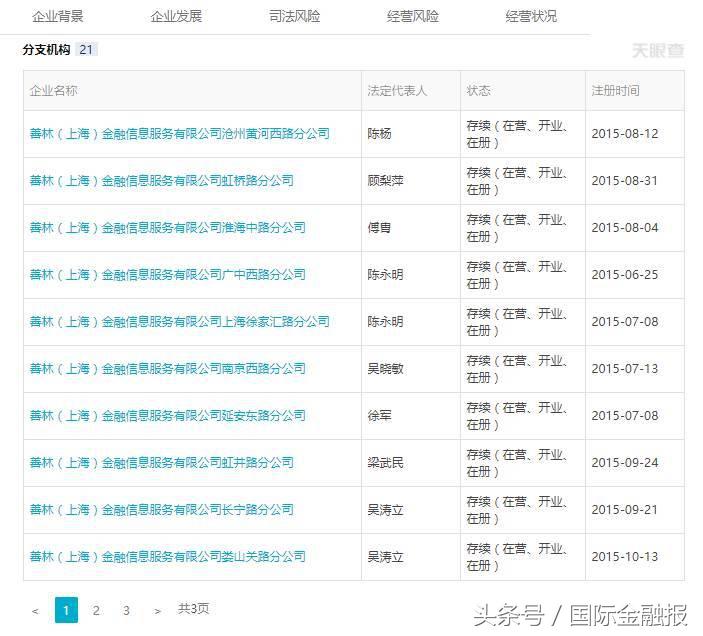Go to the 经营状况 tab
This screenshot has height=636, width=703.
531,17
